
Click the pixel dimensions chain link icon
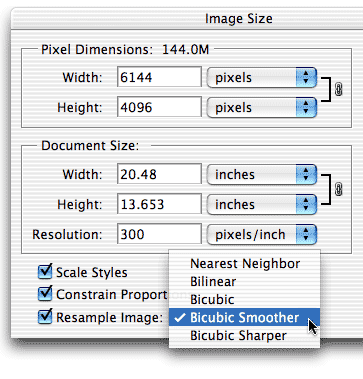tap(338, 90)
